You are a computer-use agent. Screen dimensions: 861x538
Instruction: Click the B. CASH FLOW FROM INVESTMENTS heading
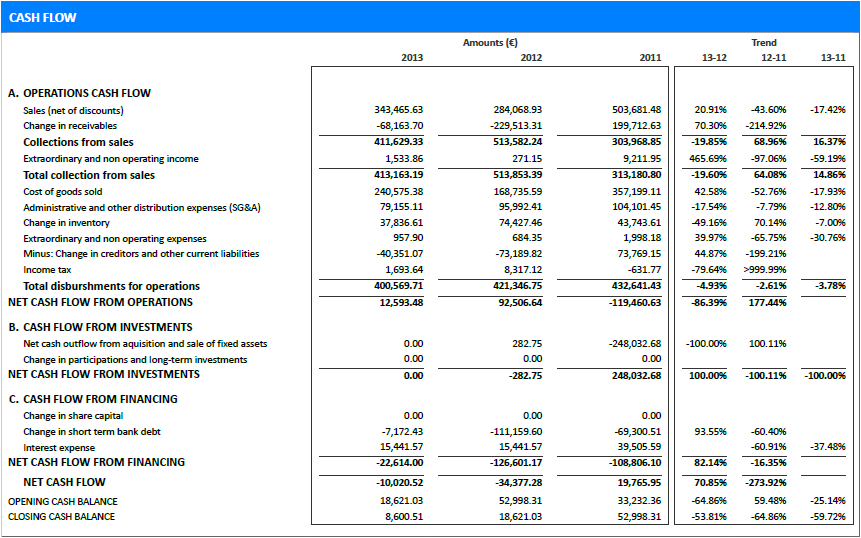click(x=100, y=327)
